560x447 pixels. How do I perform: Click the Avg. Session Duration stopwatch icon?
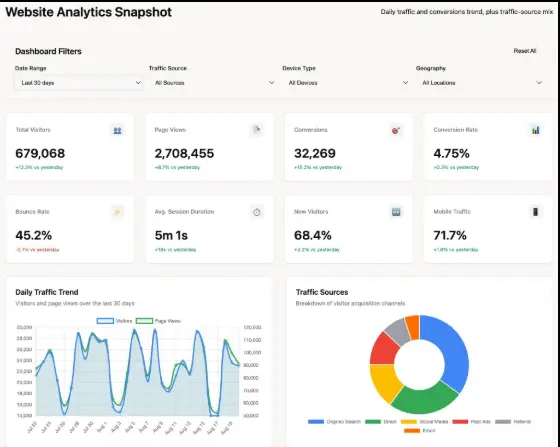[257, 212]
